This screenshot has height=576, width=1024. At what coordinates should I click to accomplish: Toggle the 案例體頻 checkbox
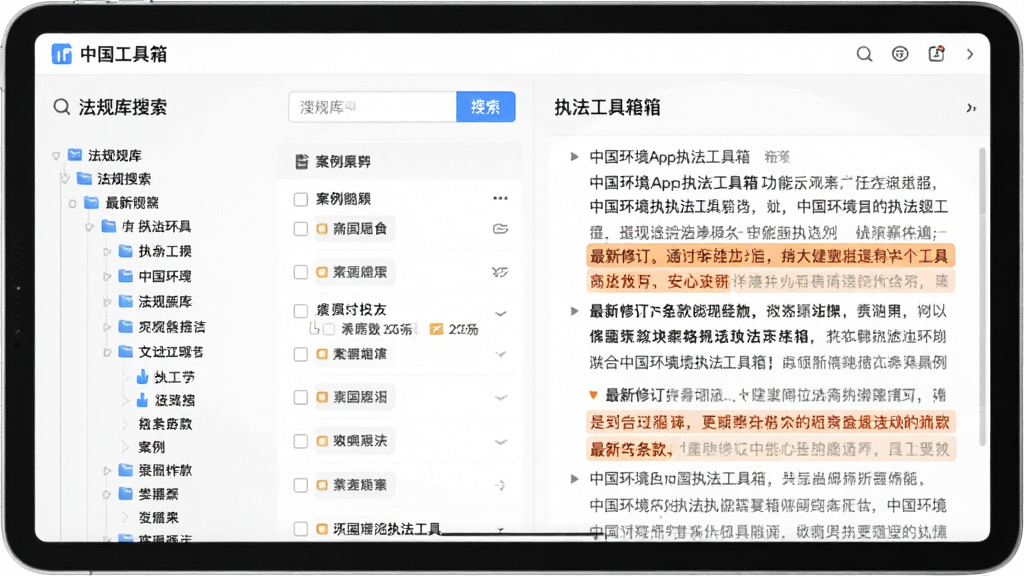300,199
